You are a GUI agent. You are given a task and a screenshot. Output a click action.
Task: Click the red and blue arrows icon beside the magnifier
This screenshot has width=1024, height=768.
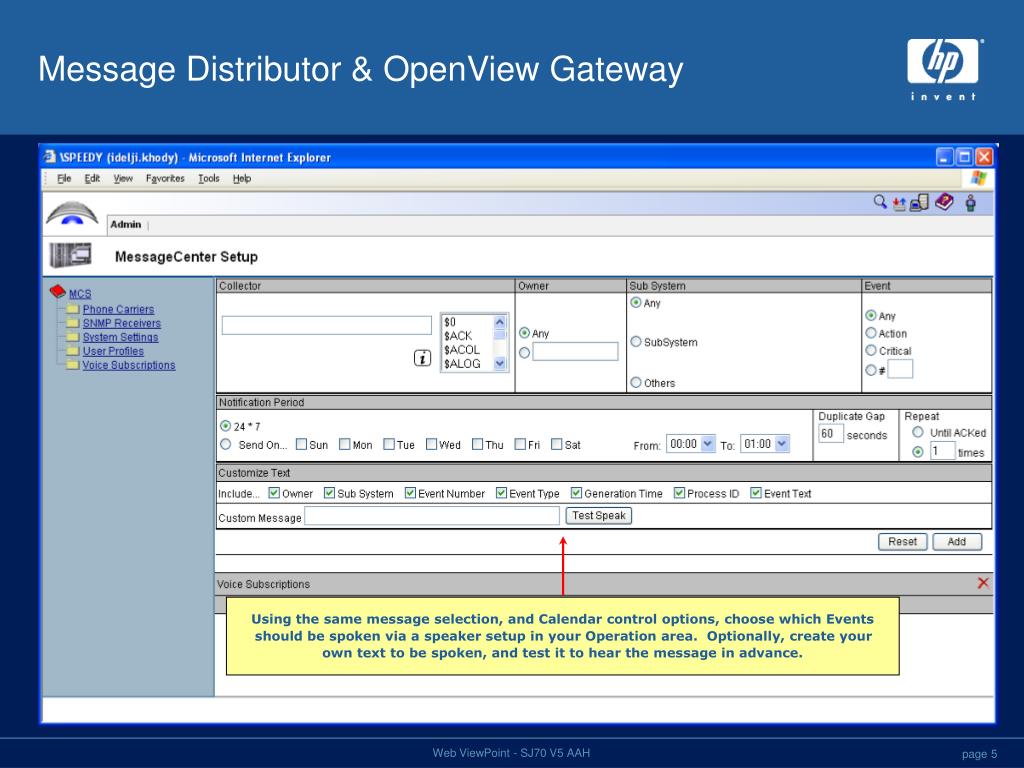coord(899,204)
